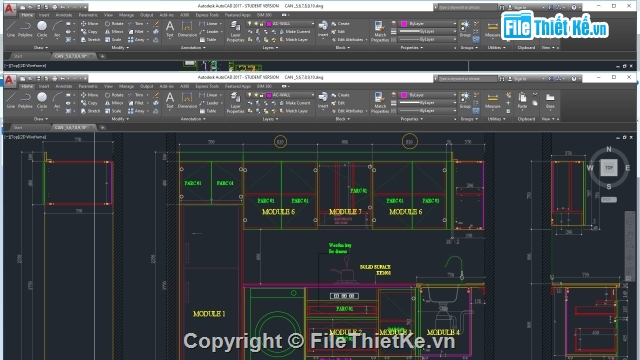This screenshot has height=360, width=640.
Task: Expand the Draw panel in the lower window
Action: tap(40, 119)
